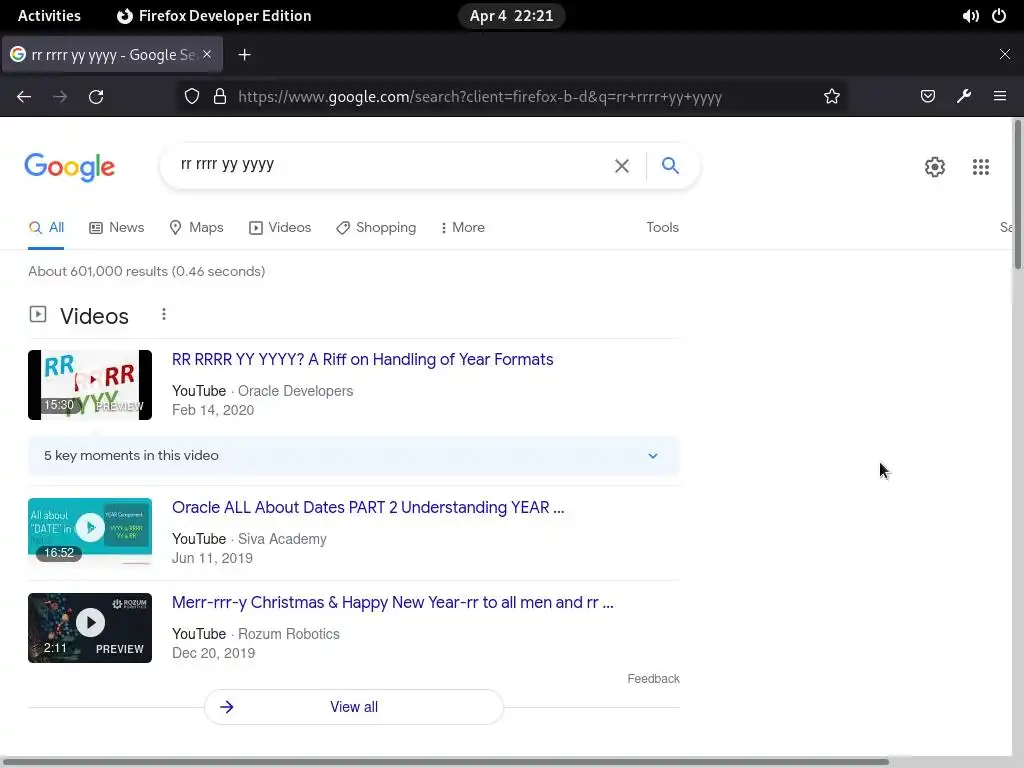Open the Oracle Developers video thumbnail
The width and height of the screenshot is (1024, 768).
89,385
